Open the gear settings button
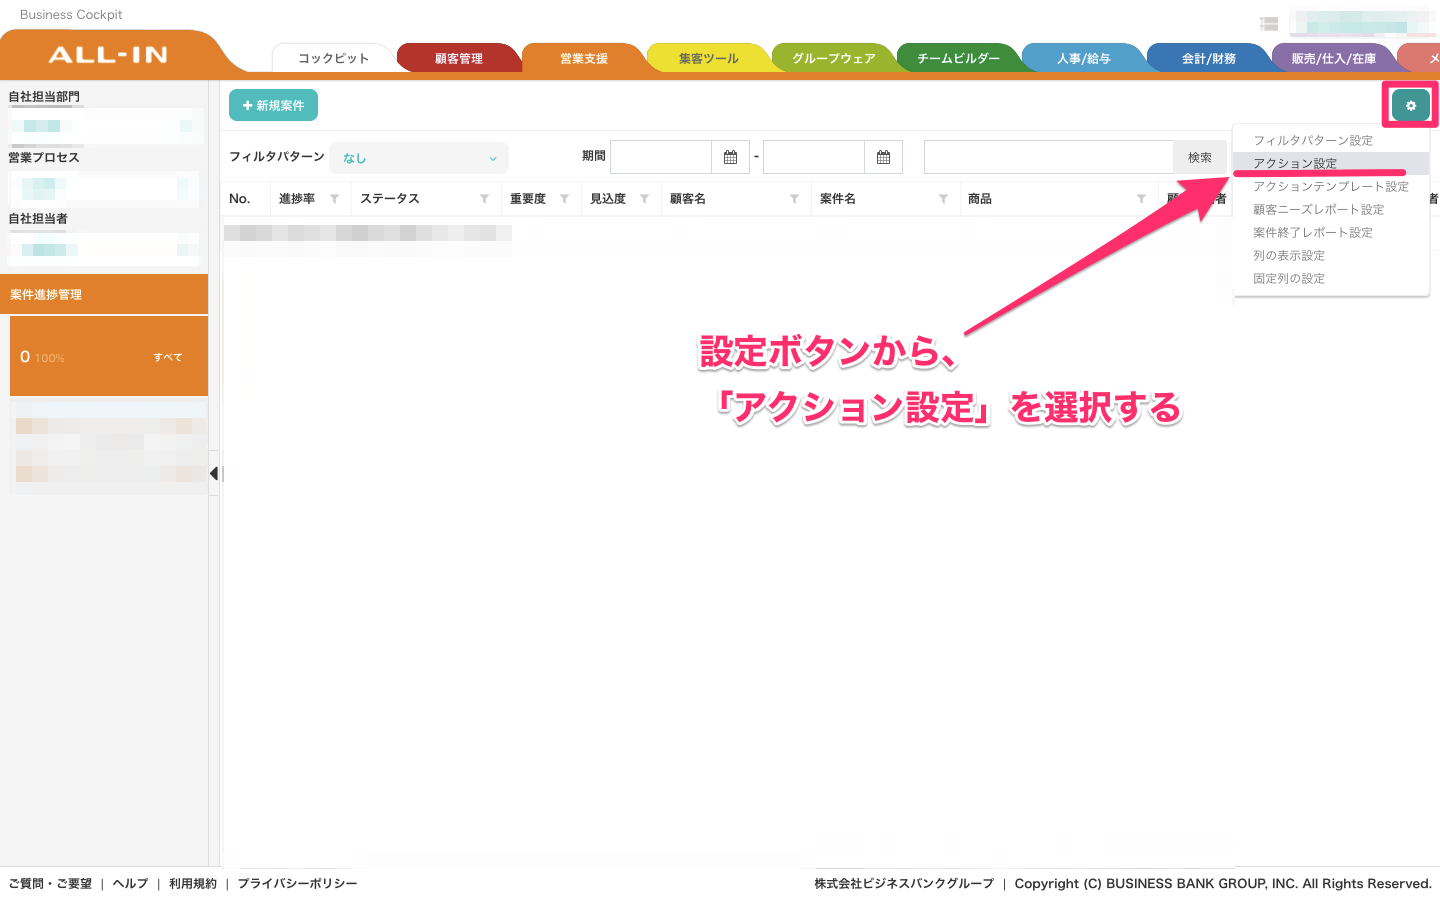Viewport: 1440px width, 900px height. pyautogui.click(x=1410, y=105)
